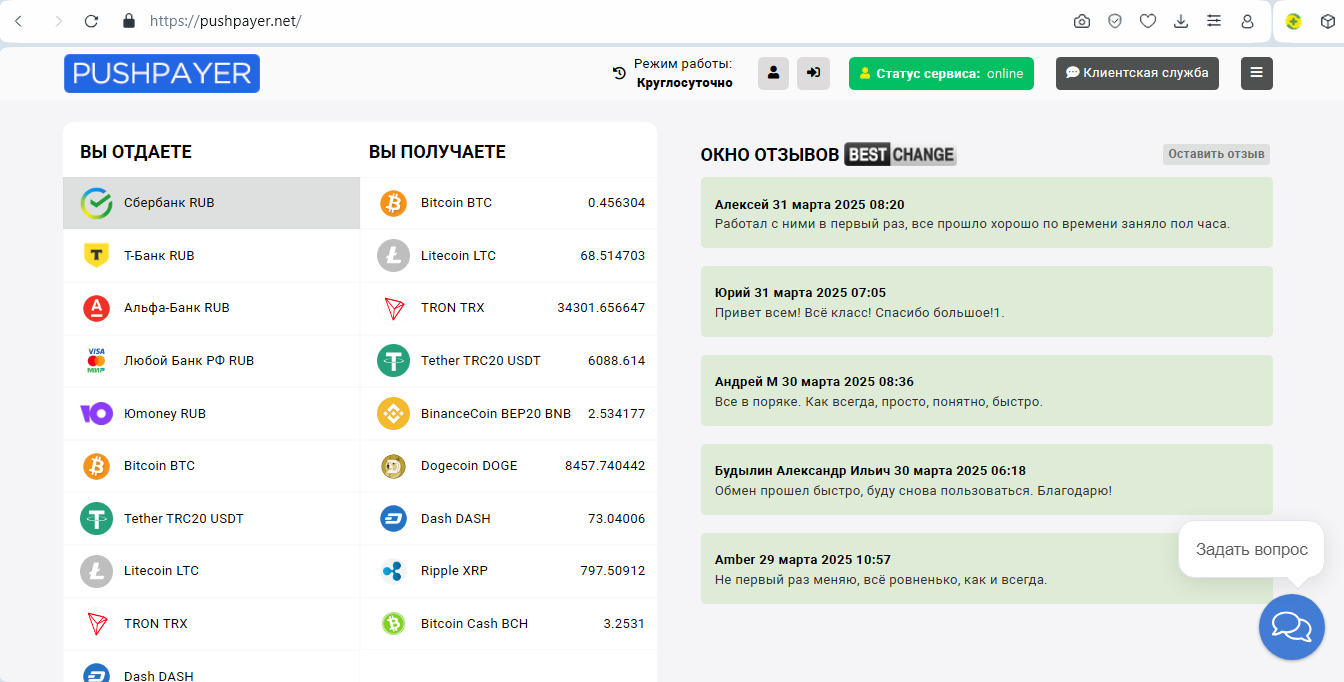Viewport: 1344px width, 682px height.
Task: Click the Статус сервиса online button
Action: coord(941,73)
